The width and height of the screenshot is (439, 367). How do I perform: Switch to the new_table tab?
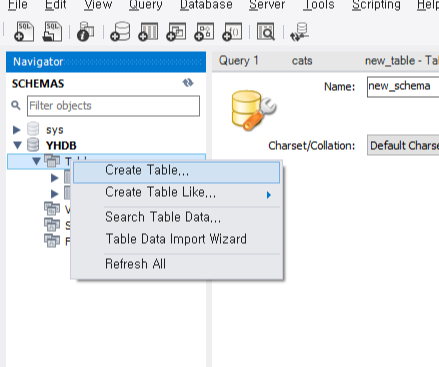coord(402,61)
